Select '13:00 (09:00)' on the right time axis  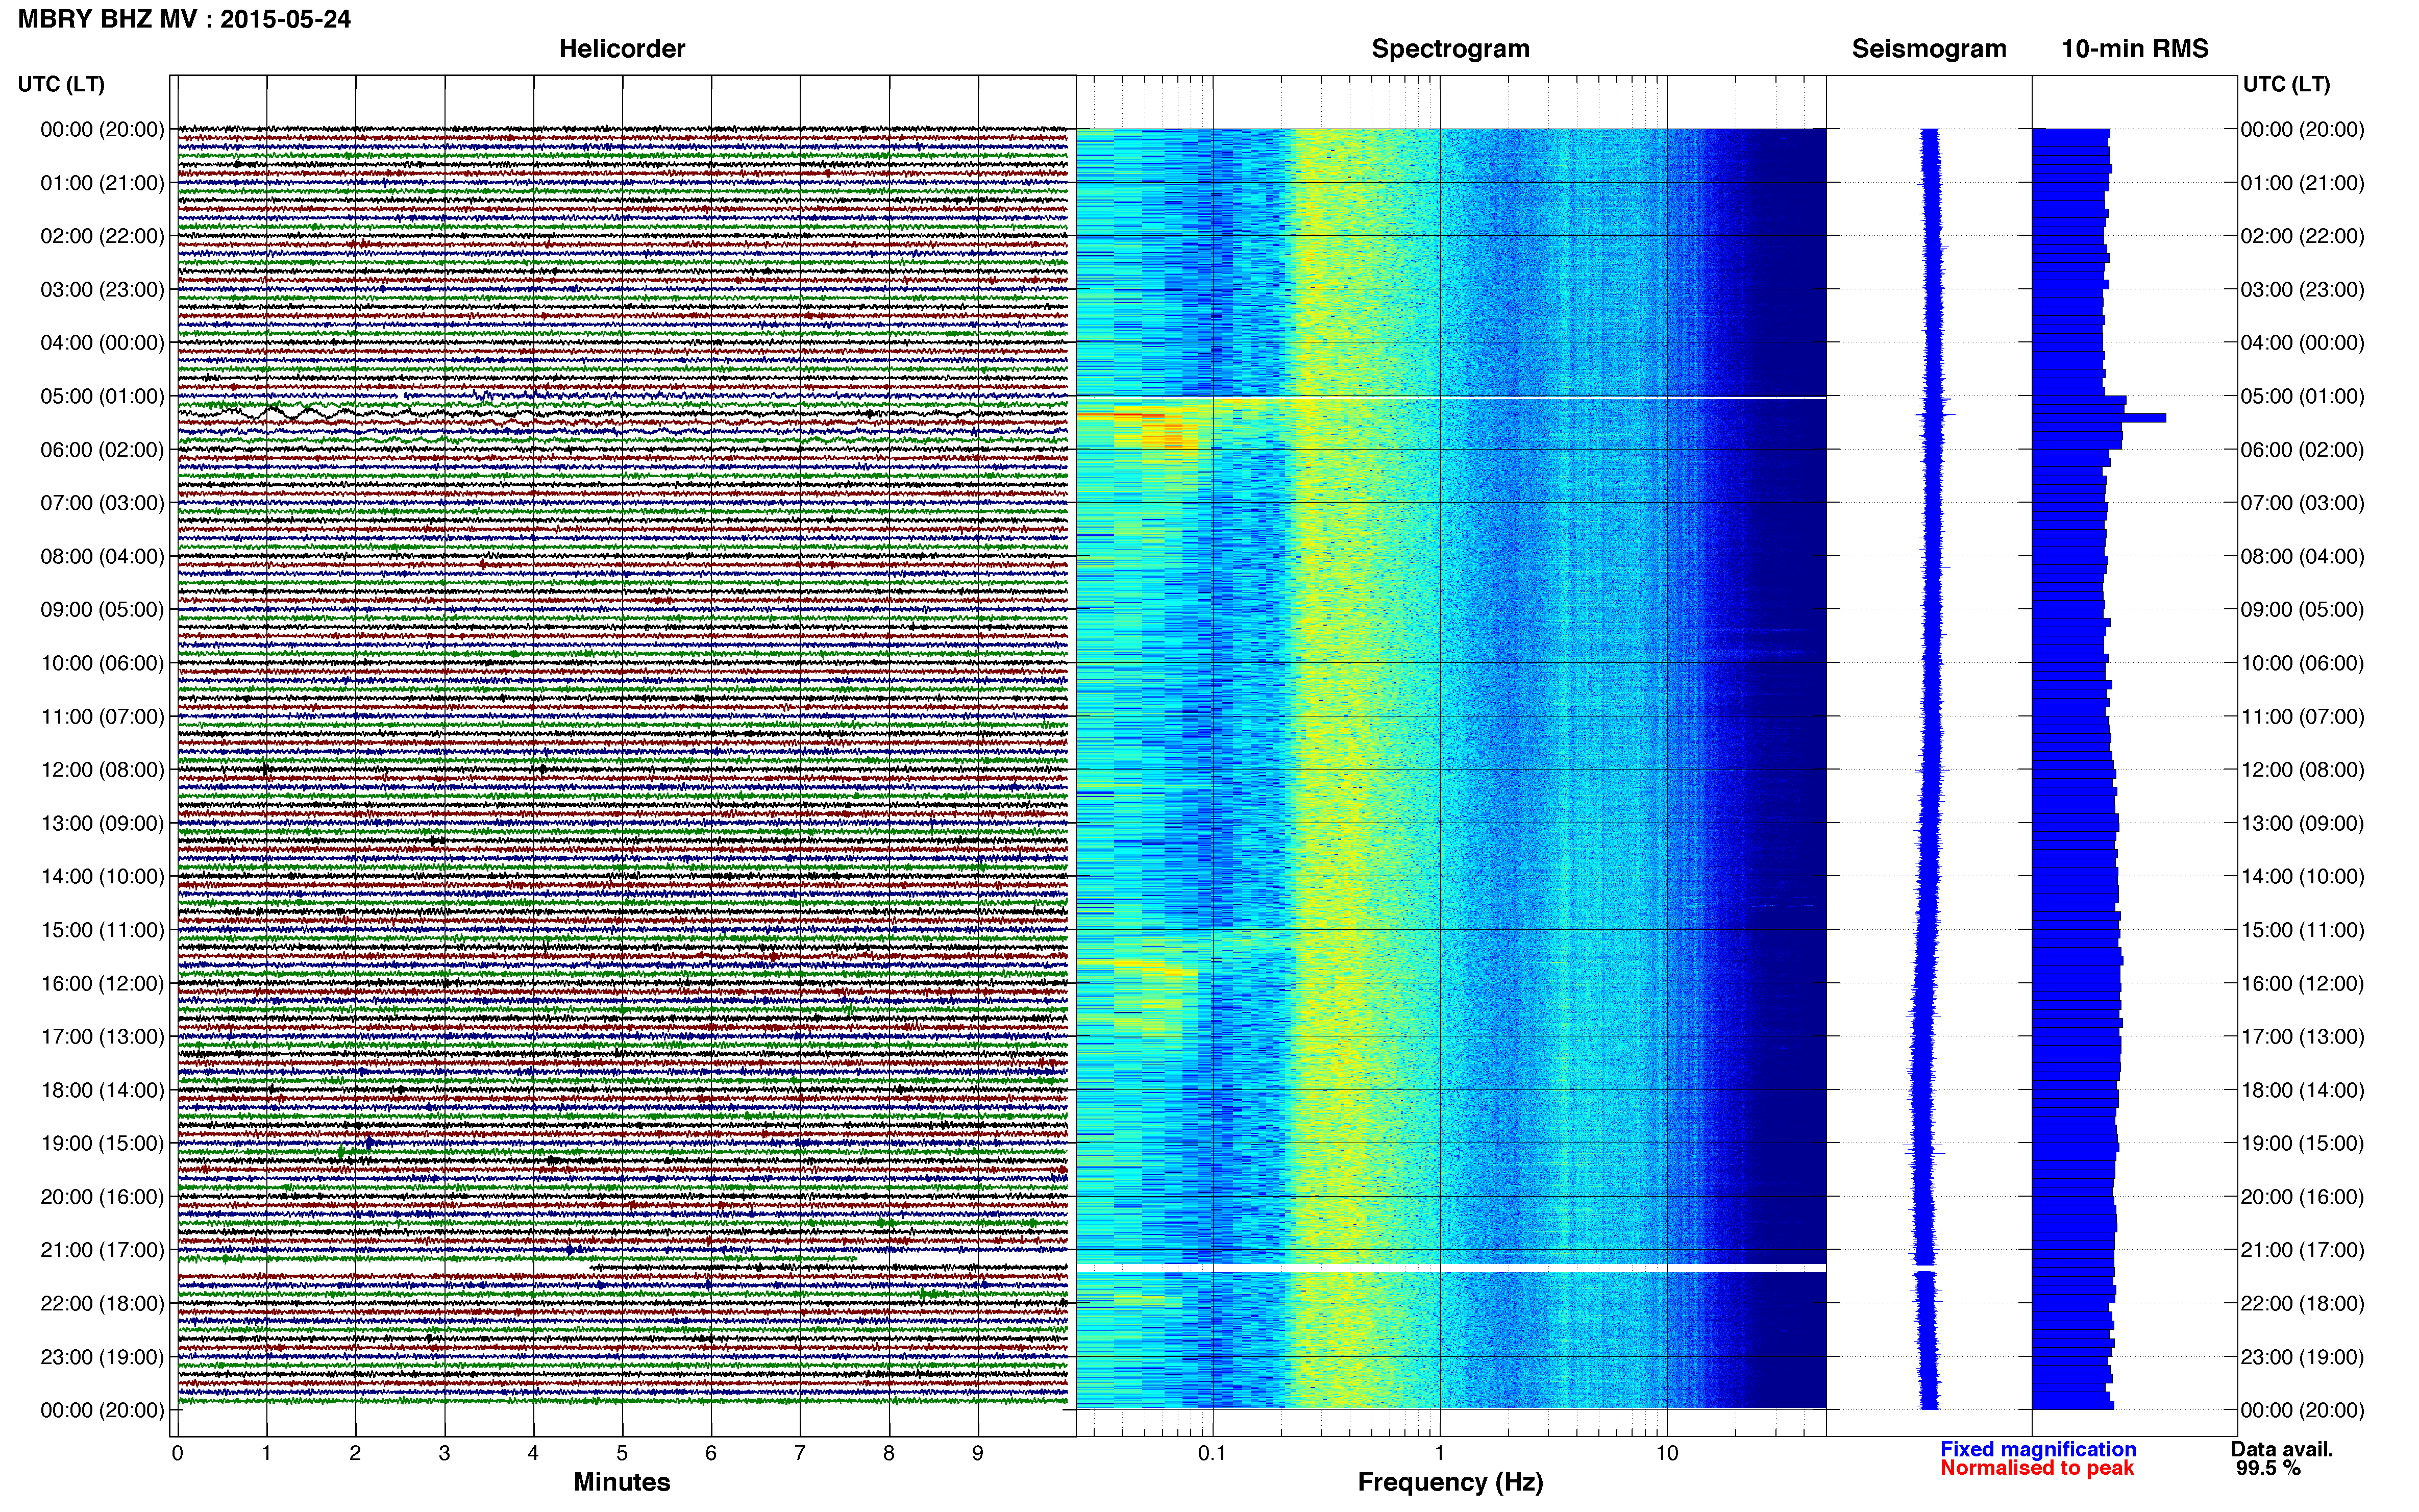point(2303,823)
